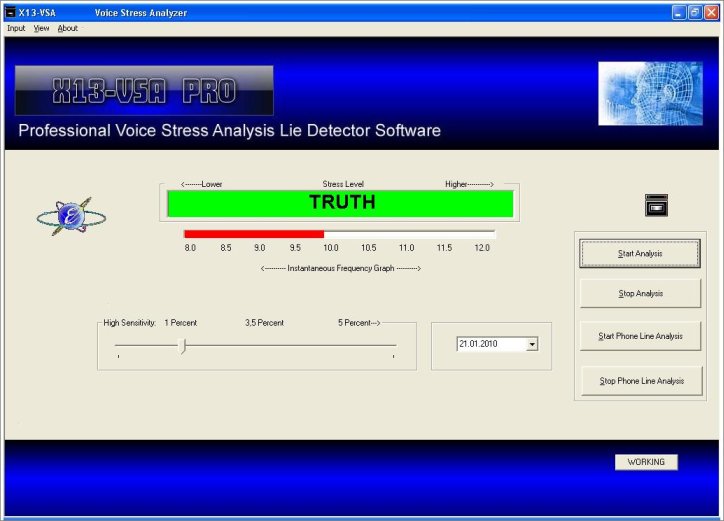724x521 pixels.
Task: Open the About menu
Action: (x=67, y=28)
